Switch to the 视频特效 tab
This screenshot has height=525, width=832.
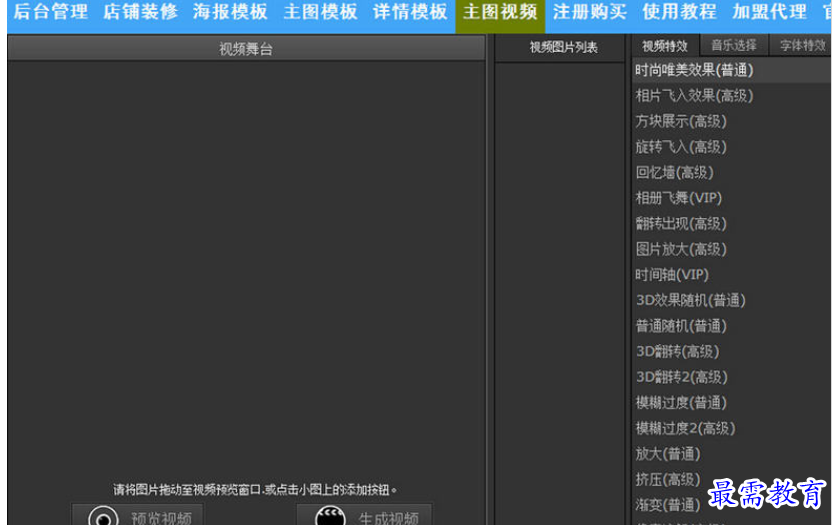[665, 46]
